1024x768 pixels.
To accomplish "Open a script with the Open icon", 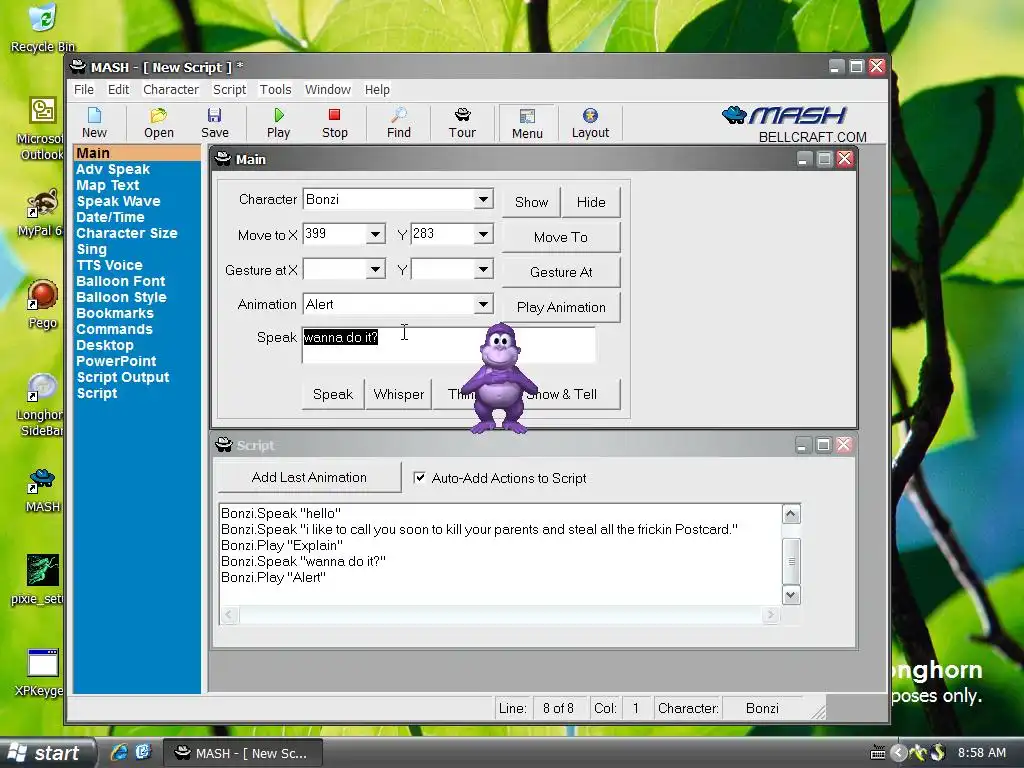I will [159, 123].
